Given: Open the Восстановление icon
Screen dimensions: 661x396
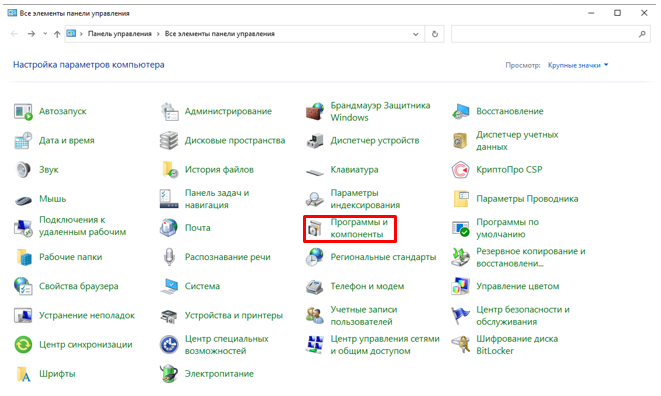Looking at the screenshot, I should [x=461, y=112].
